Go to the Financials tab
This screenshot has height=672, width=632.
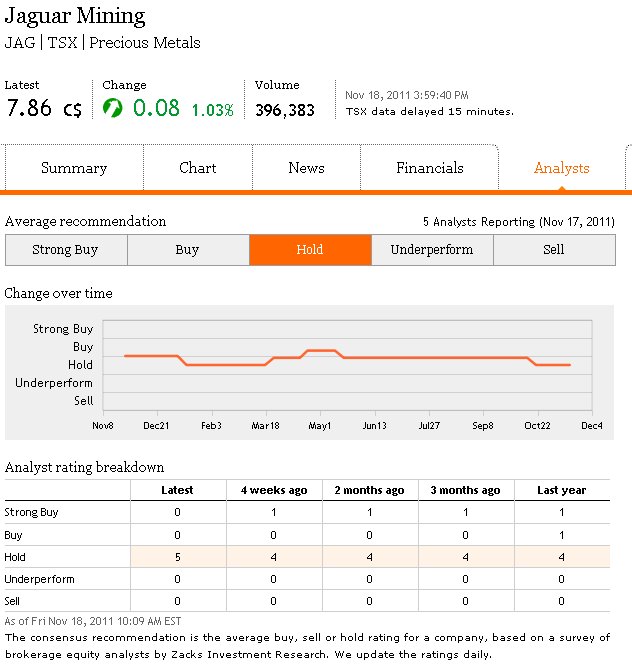click(430, 168)
